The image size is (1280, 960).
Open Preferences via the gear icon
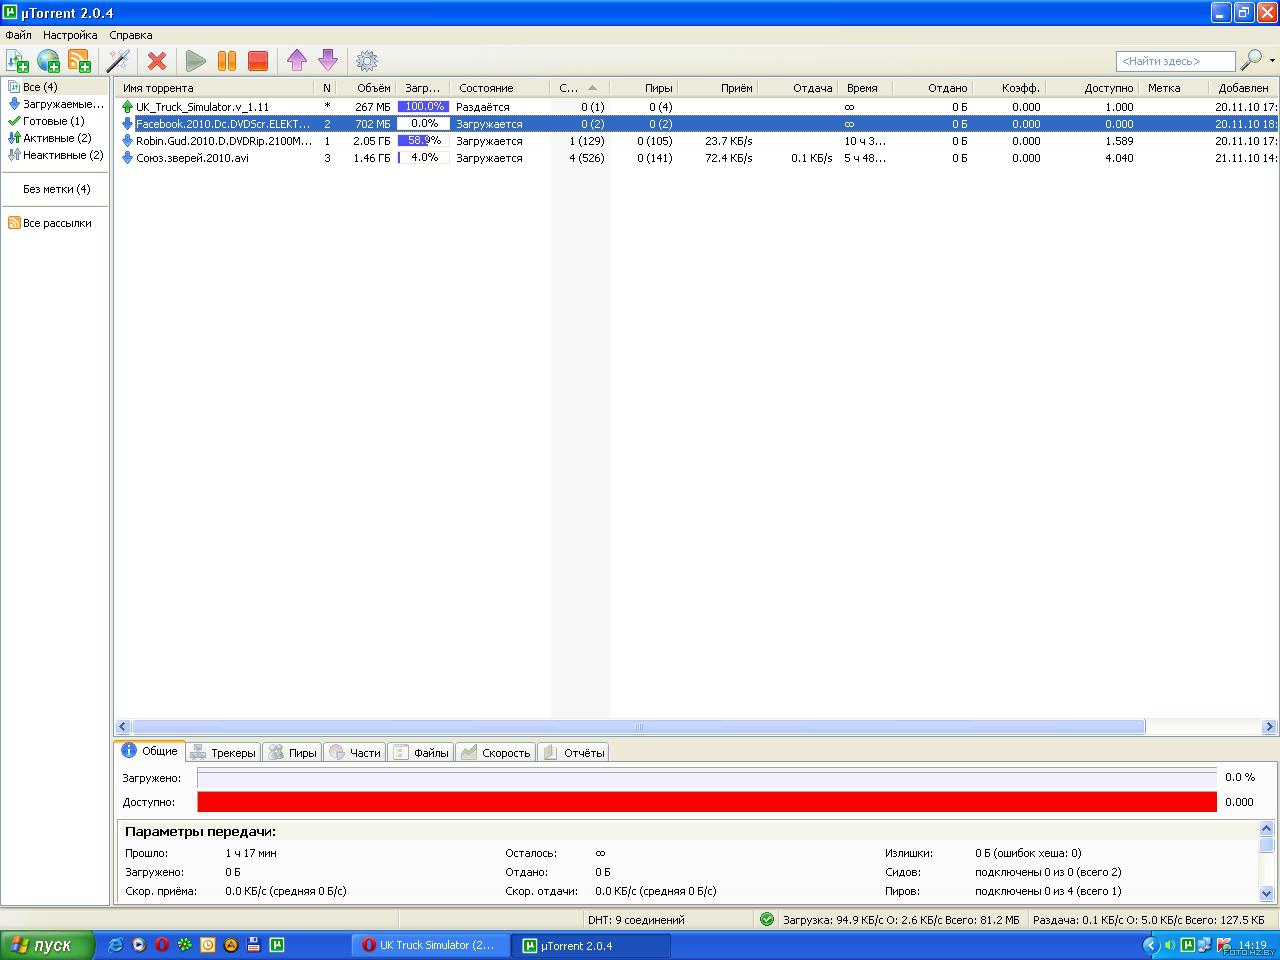click(367, 61)
